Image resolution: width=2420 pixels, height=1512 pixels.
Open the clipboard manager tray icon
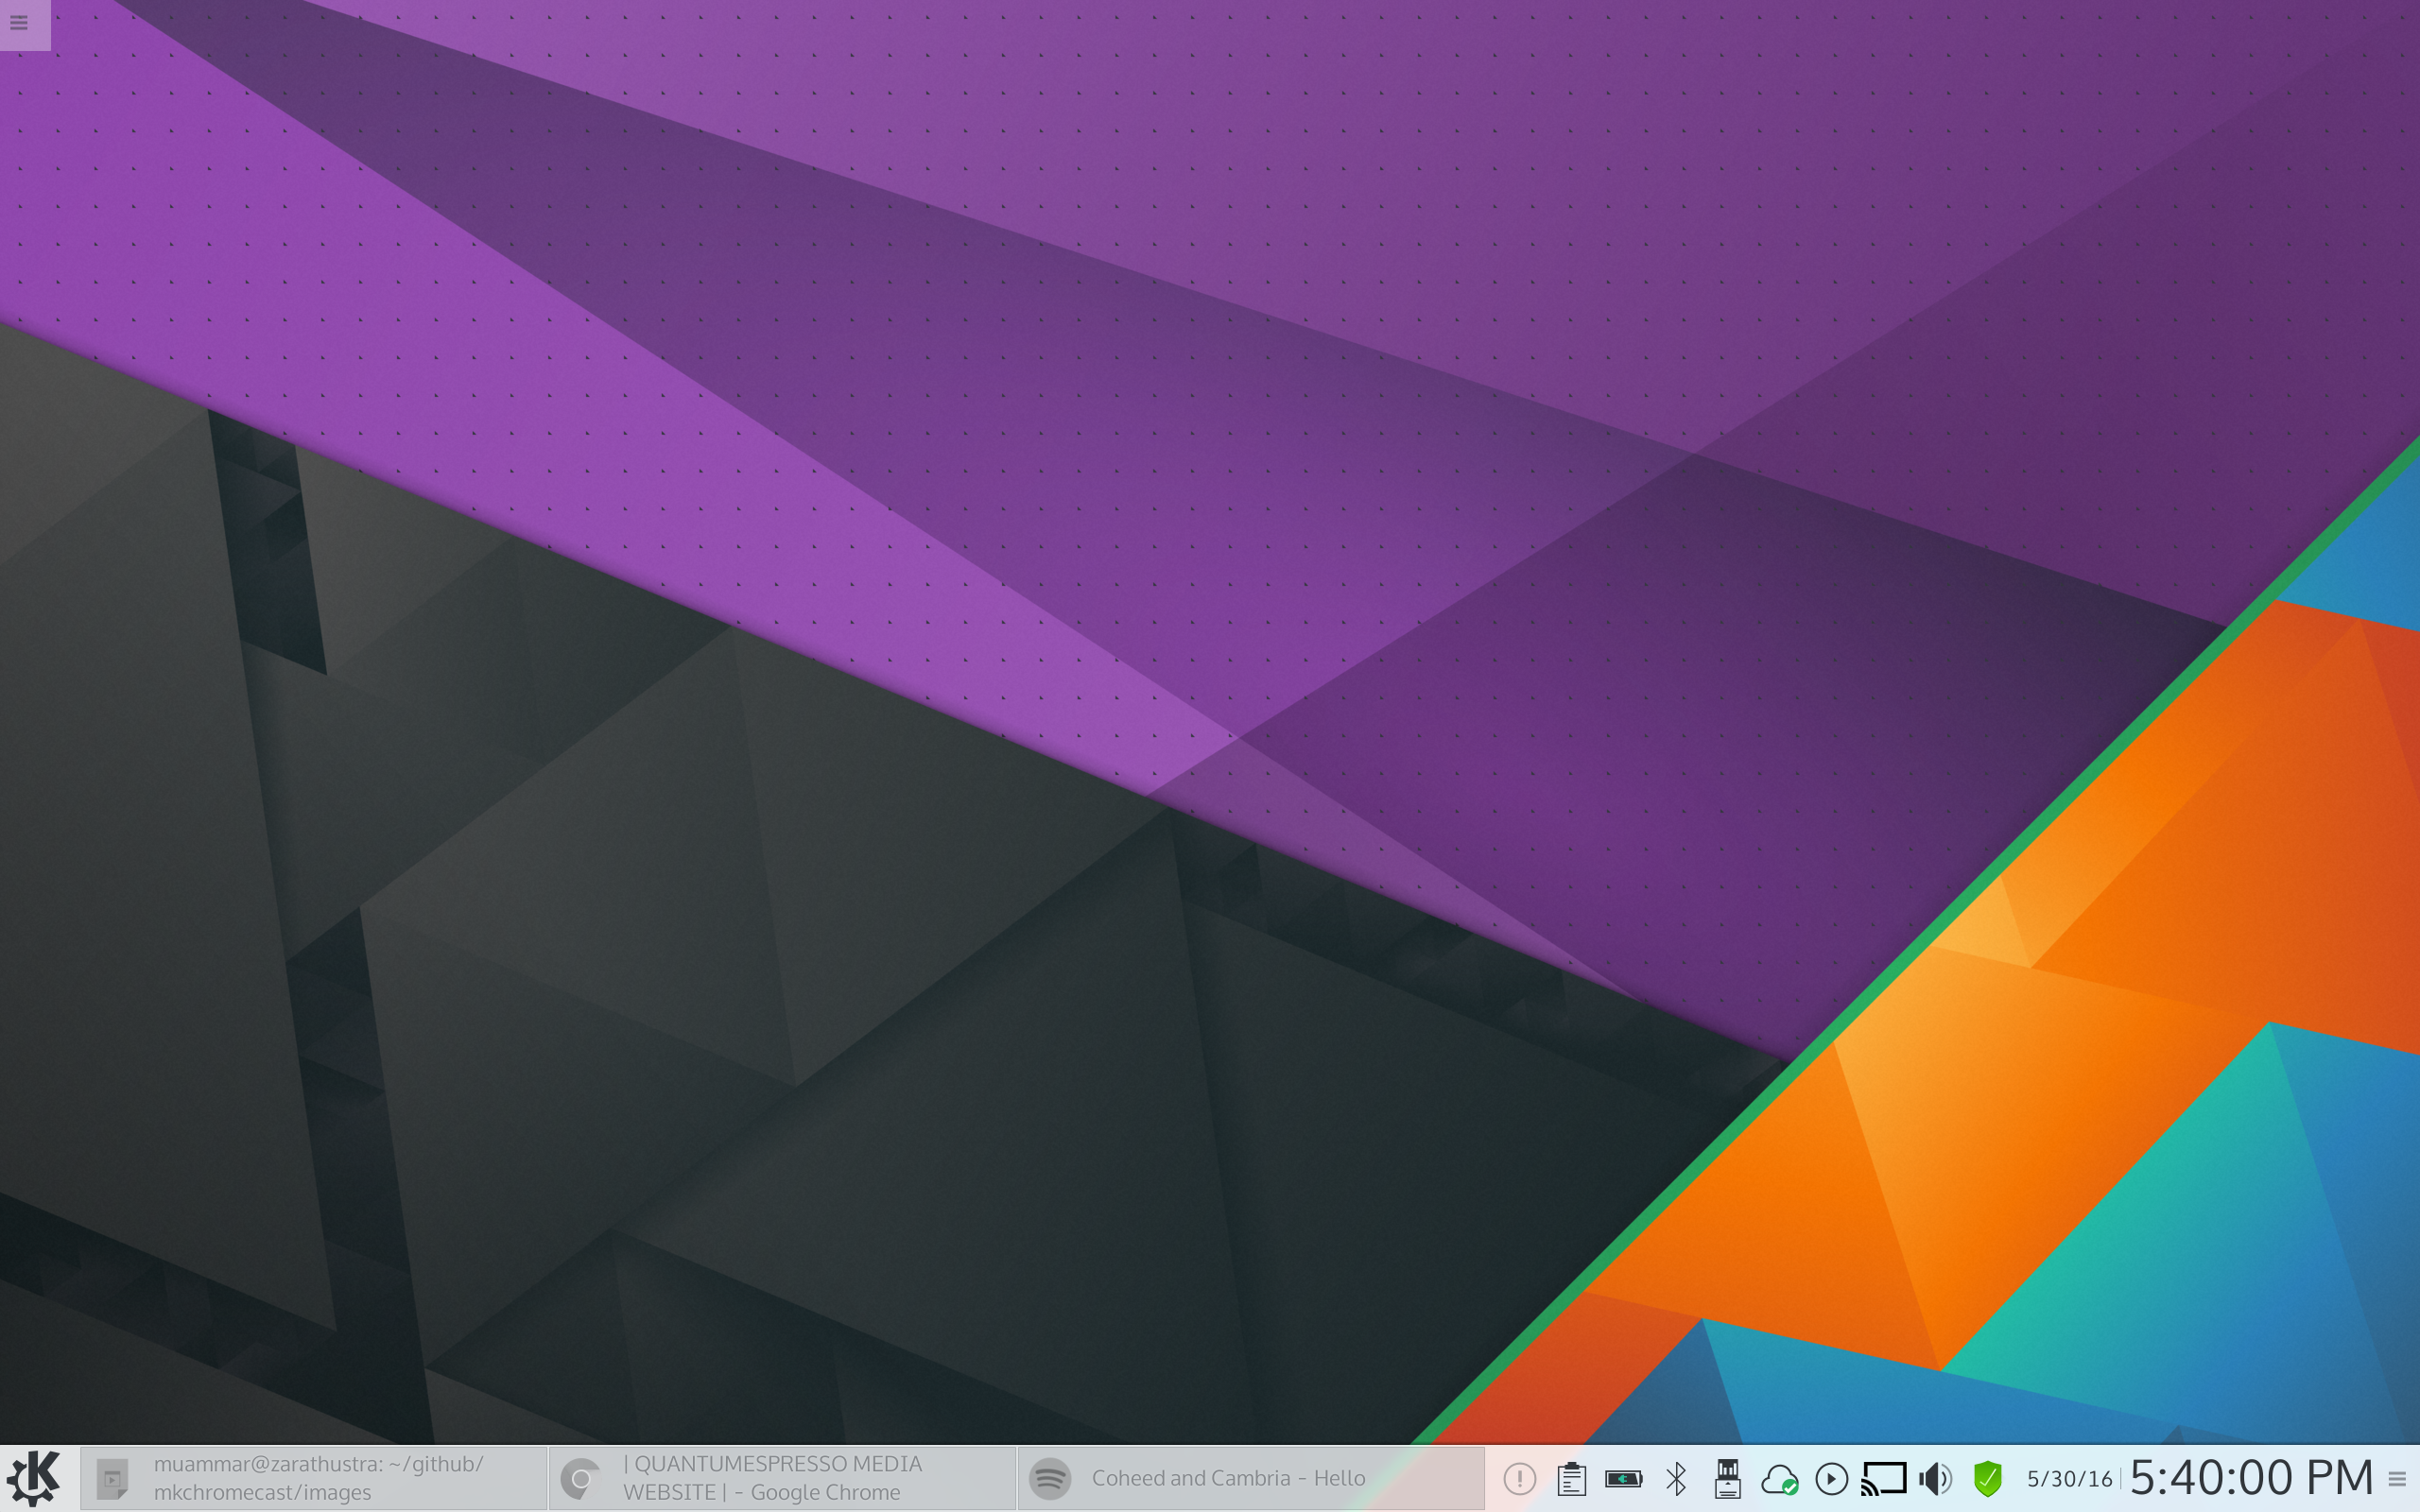[x=1571, y=1478]
